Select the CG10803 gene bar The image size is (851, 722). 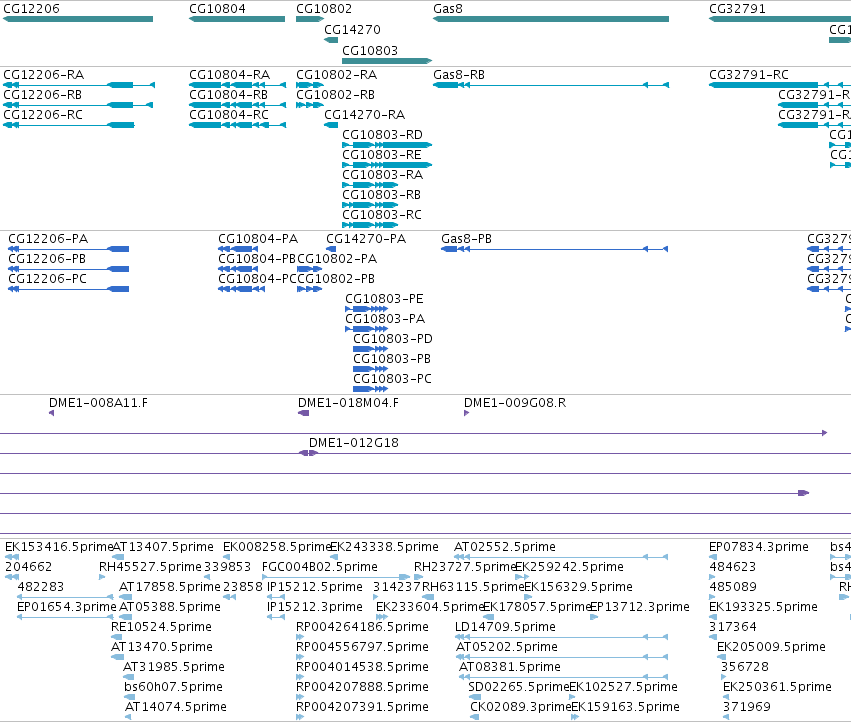coord(387,61)
